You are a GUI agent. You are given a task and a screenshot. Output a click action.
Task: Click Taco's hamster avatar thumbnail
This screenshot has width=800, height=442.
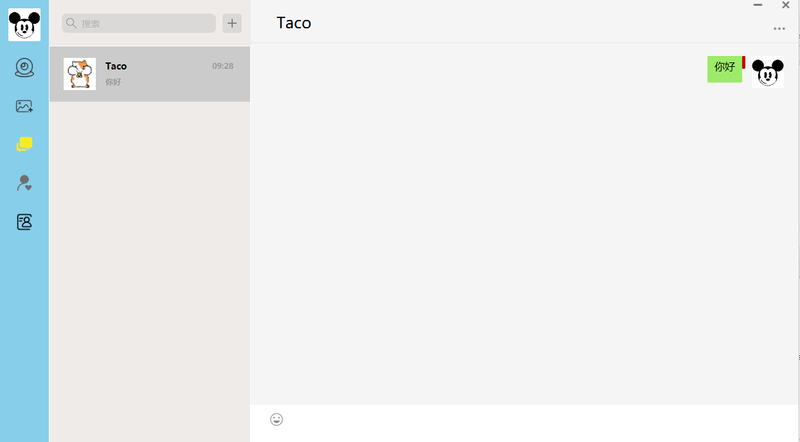[x=80, y=74]
